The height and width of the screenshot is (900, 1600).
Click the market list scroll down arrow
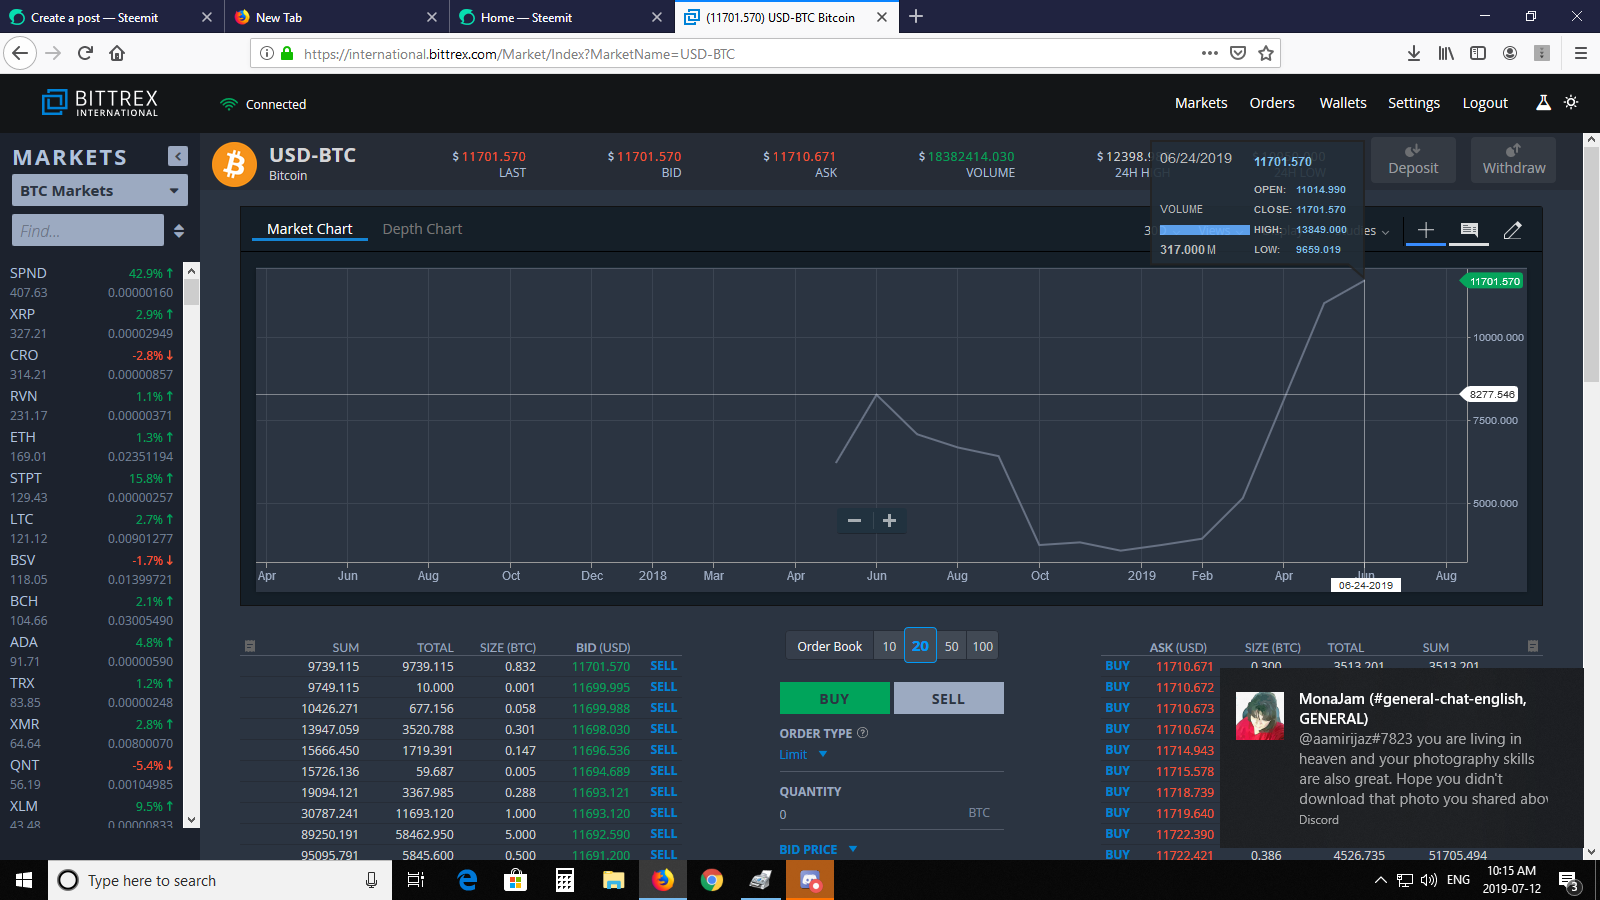pos(191,820)
